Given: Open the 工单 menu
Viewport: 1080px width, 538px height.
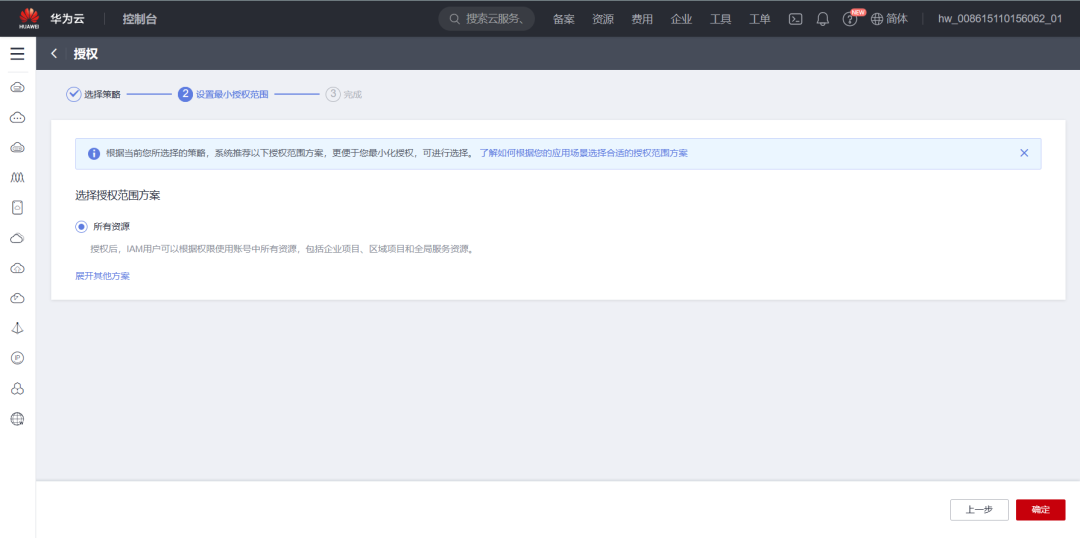Looking at the screenshot, I should 760,19.
